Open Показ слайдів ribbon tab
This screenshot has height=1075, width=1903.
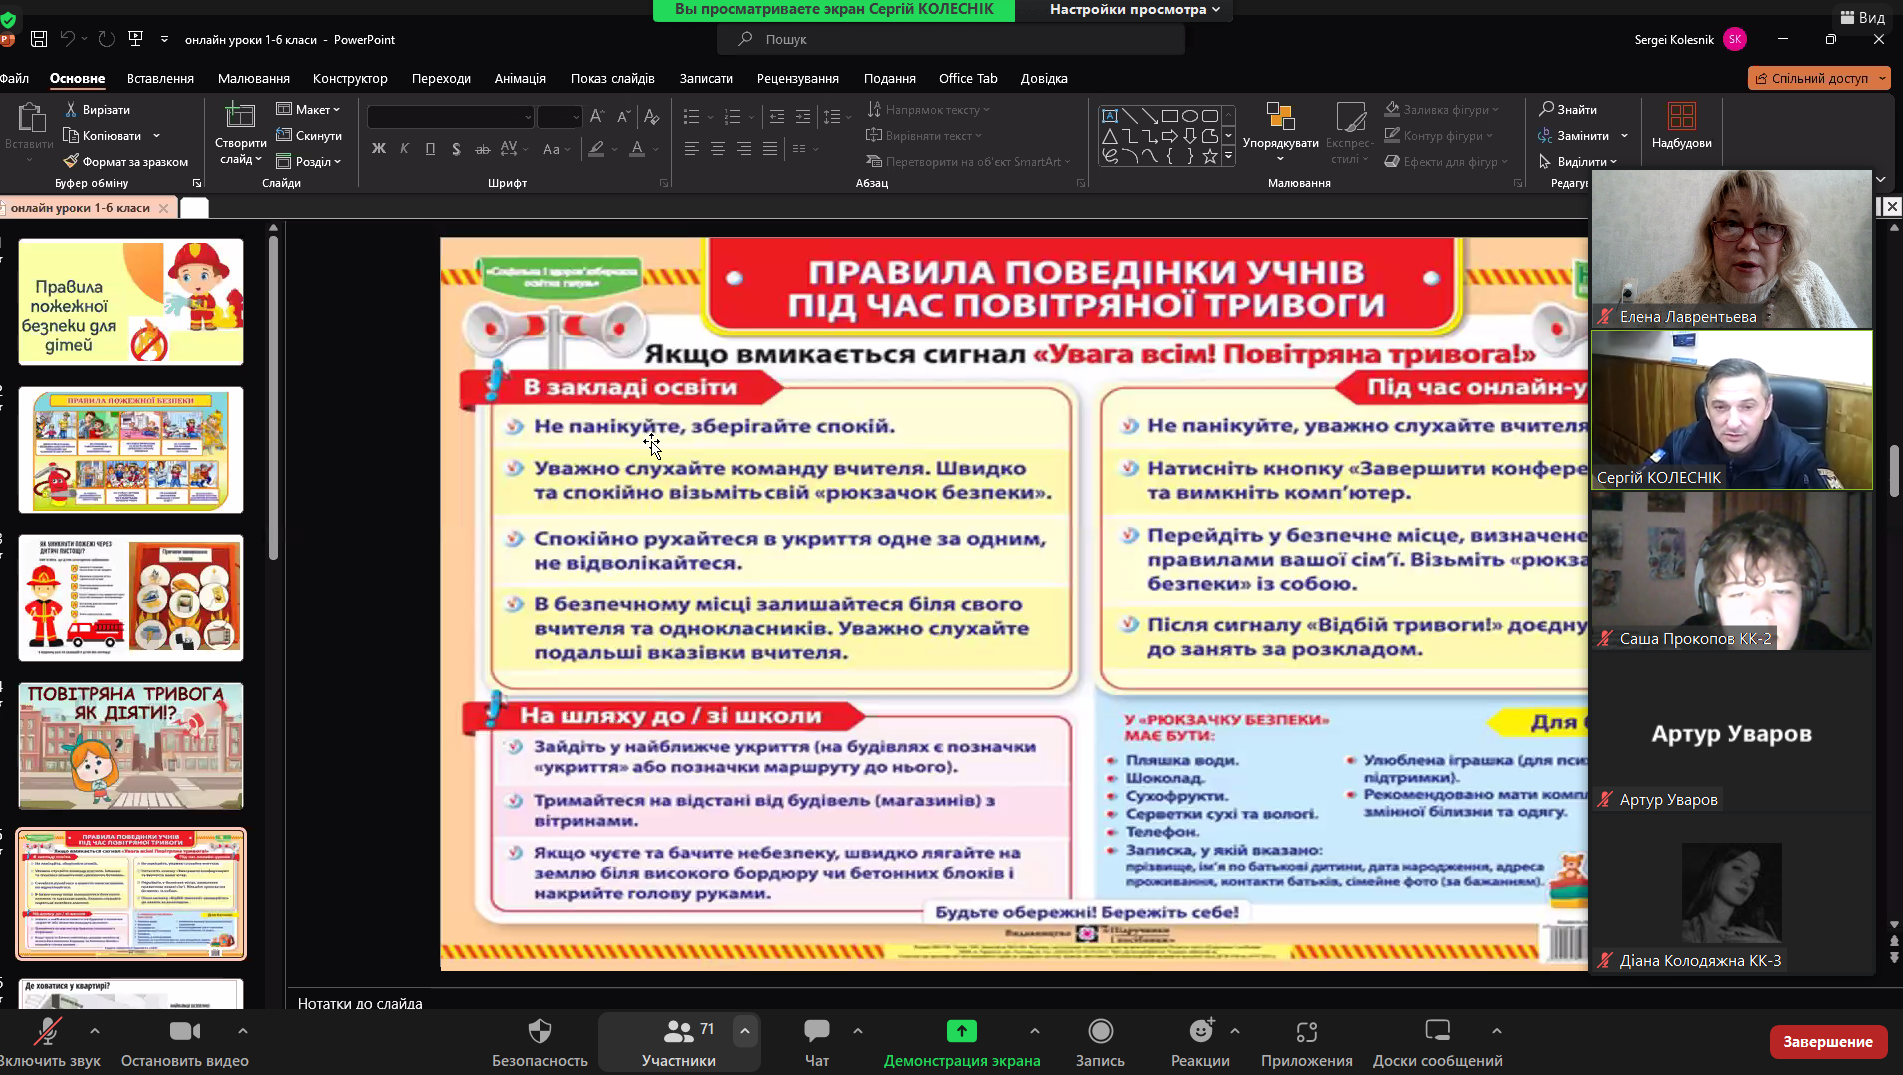coord(613,78)
